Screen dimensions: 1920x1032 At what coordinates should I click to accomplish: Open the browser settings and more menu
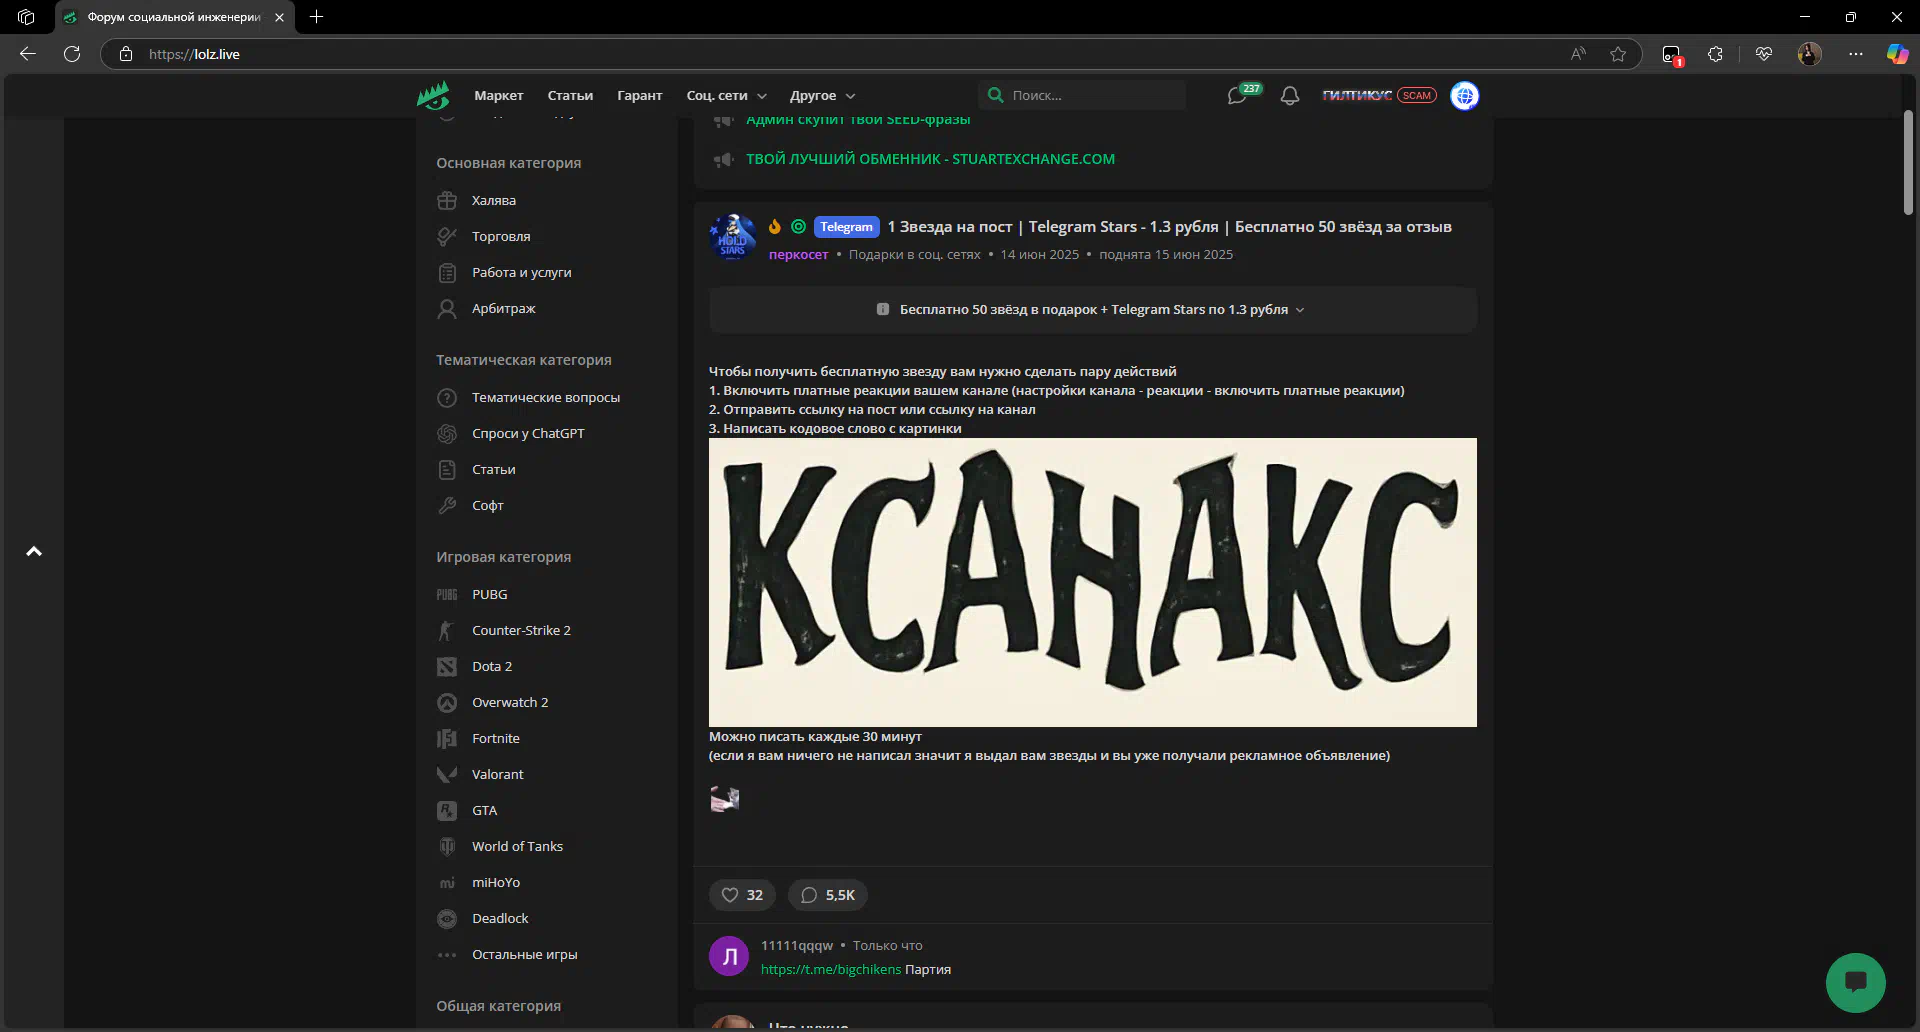point(1856,54)
